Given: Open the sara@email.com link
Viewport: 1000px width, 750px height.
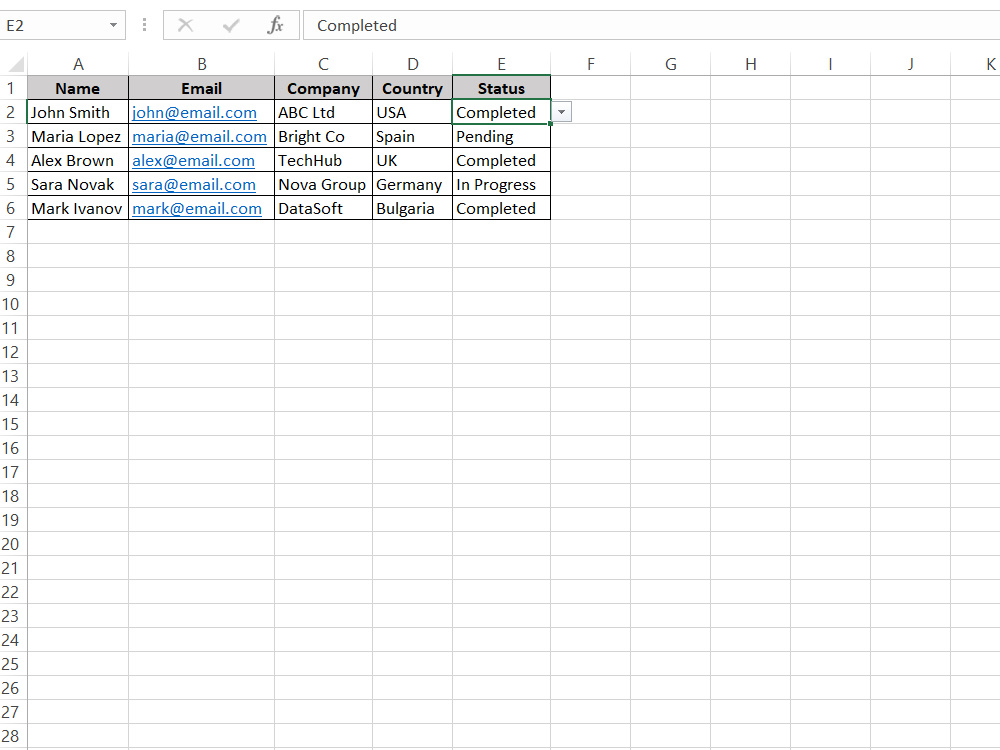Looking at the screenshot, I should [194, 185].
